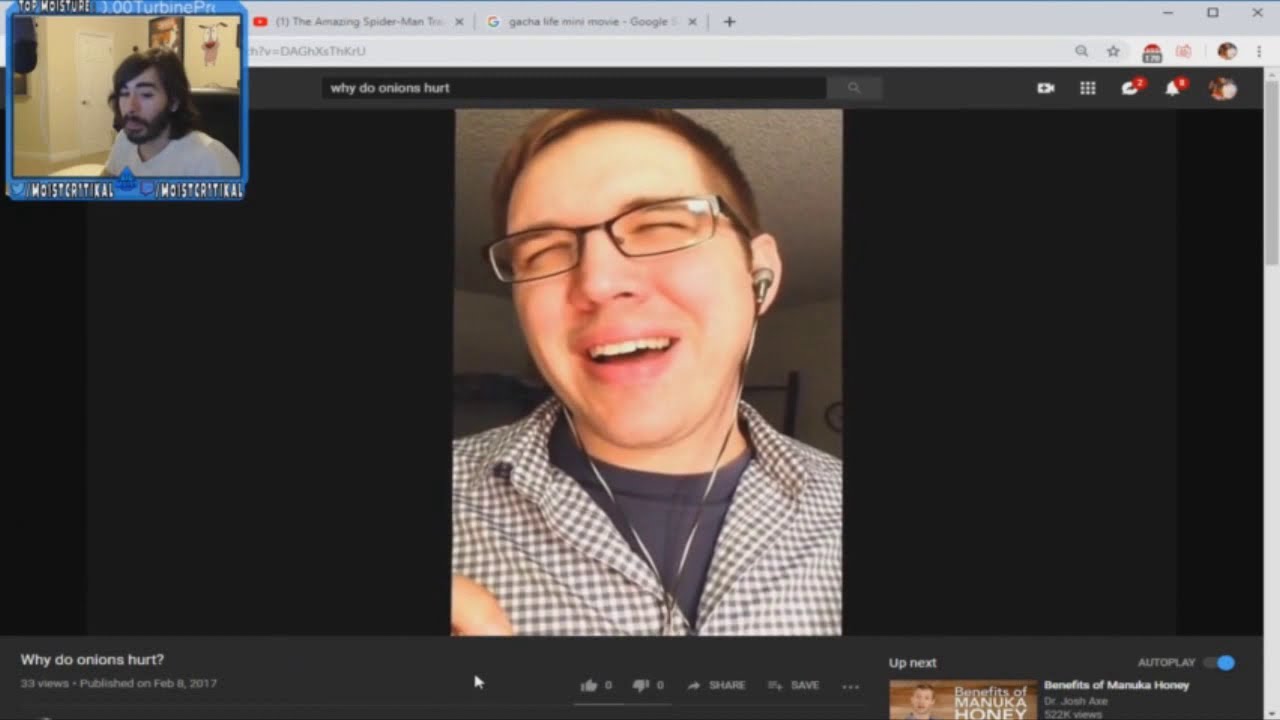Switch to The Amazing Spider-Man Trailer tab
Viewport: 1280px width, 720px height.
(359, 21)
